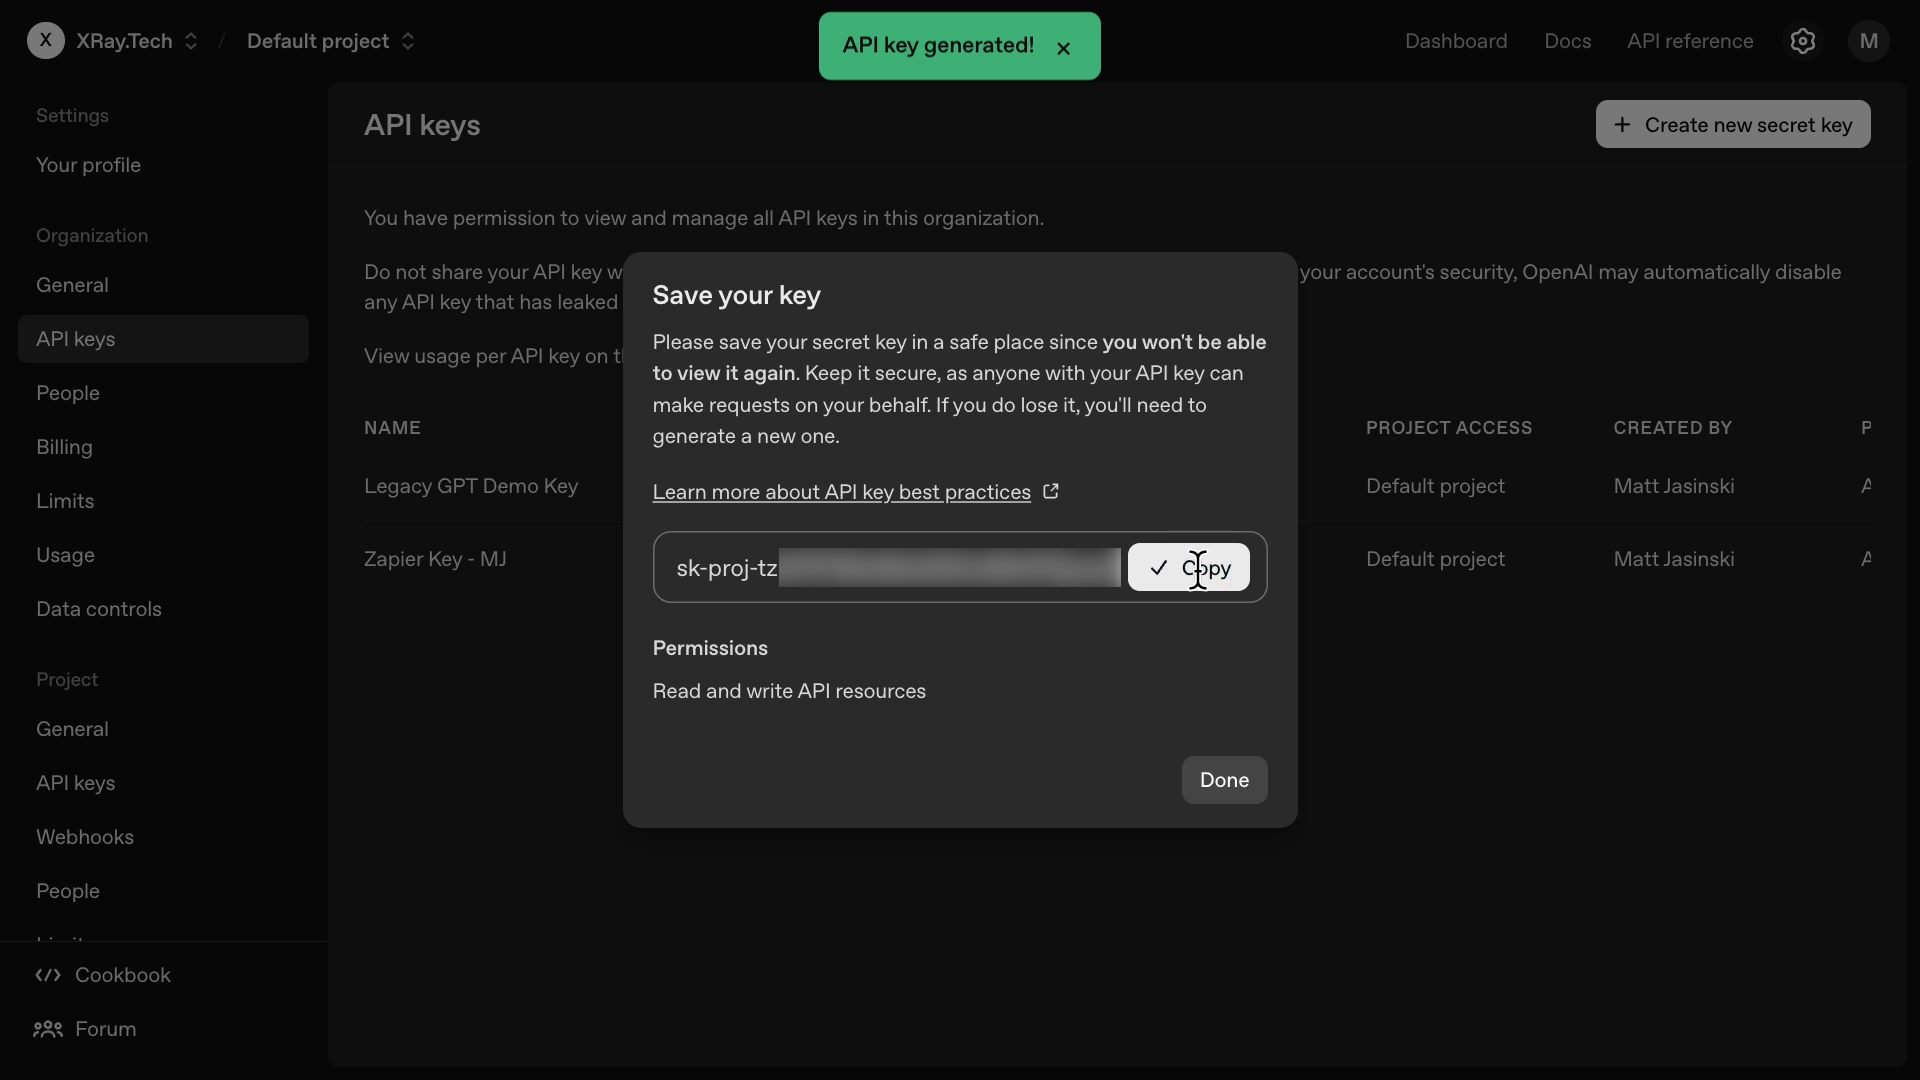Open Billing under Organization settings
This screenshot has width=1920, height=1080.
coord(64,447)
